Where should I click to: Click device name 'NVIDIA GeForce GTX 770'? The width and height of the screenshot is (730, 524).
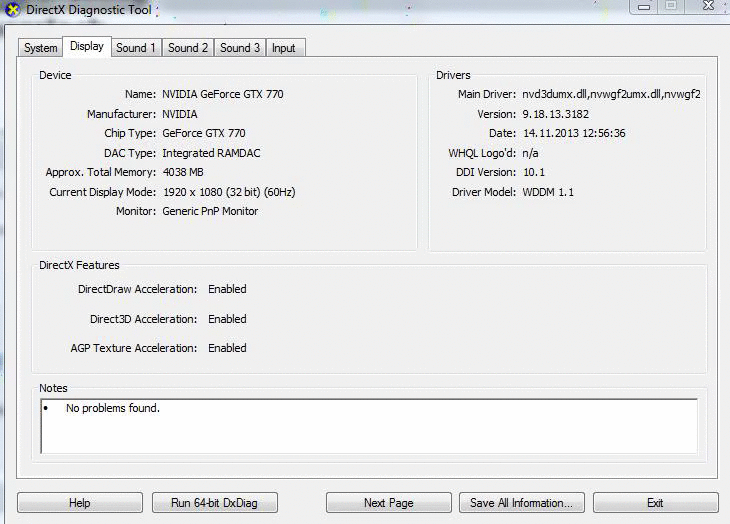coord(223,94)
